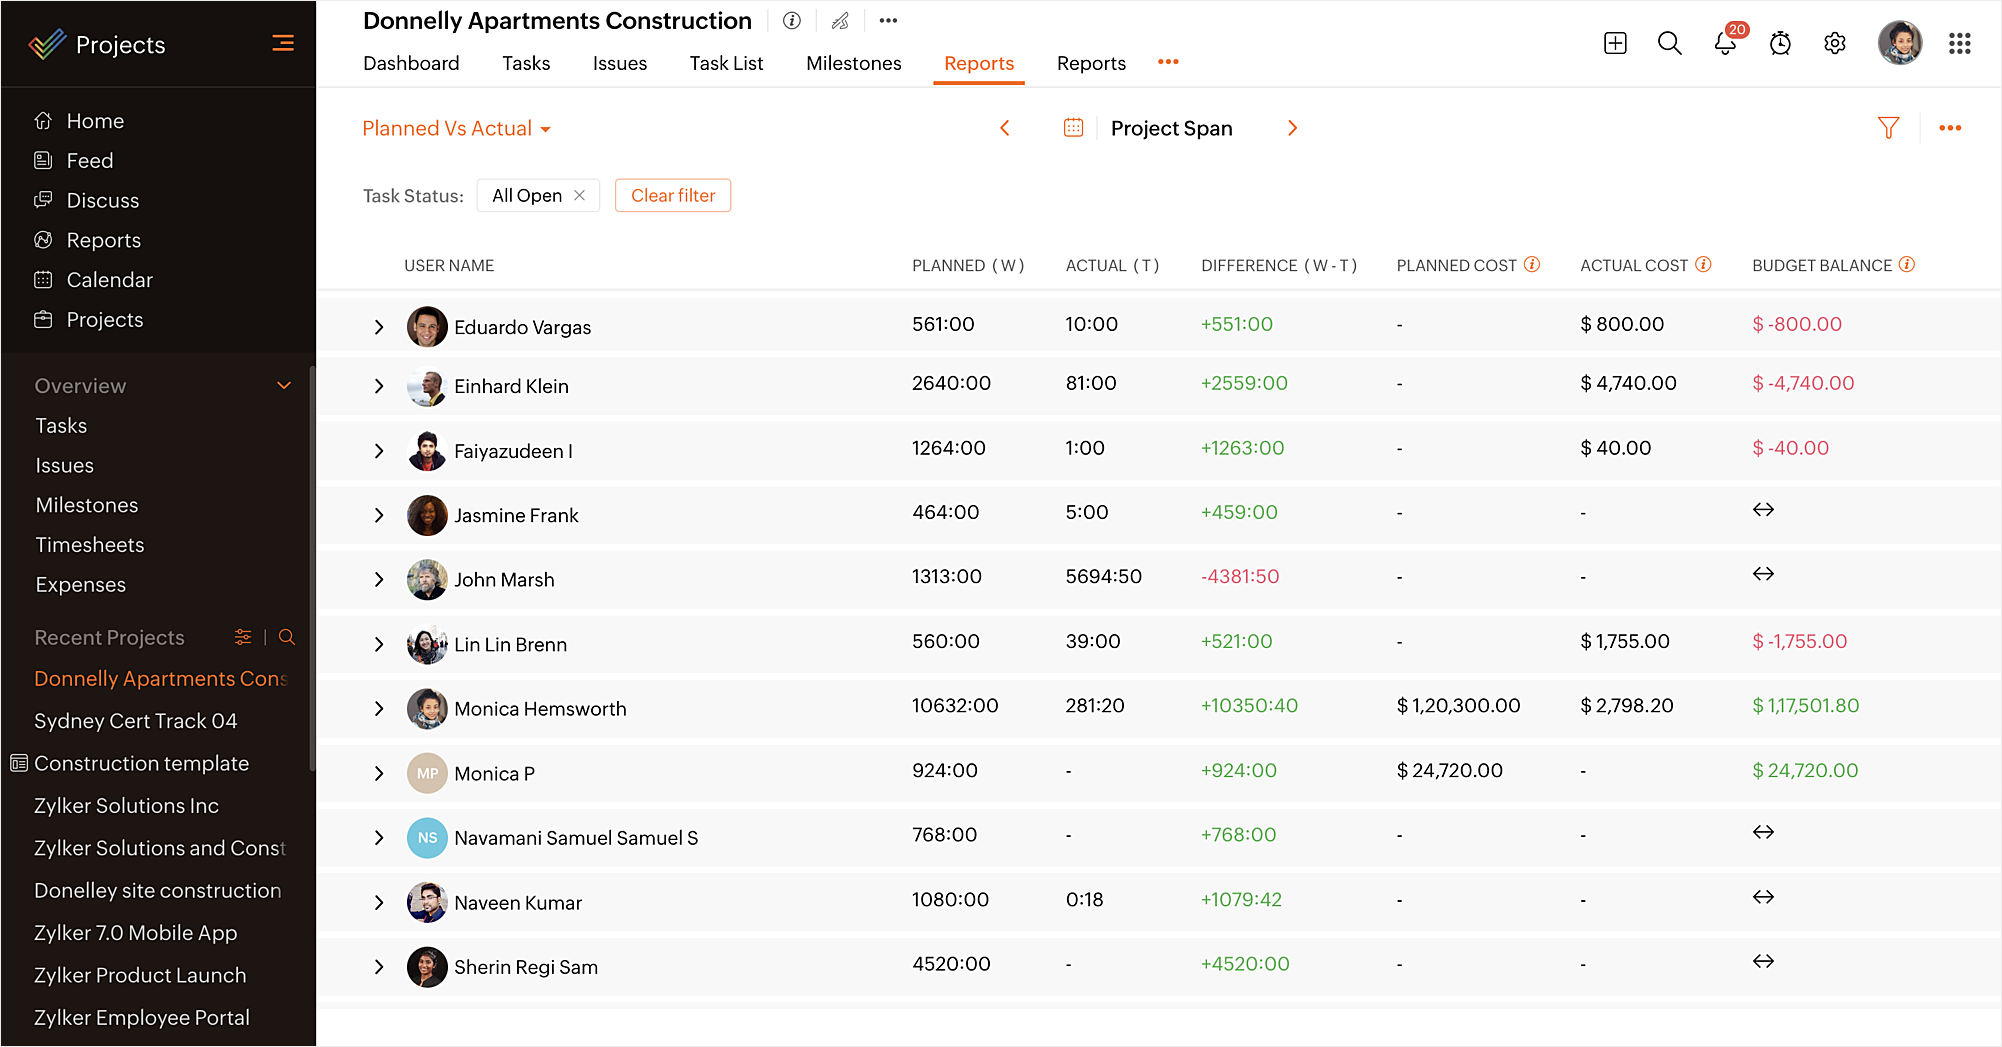Screen dimensions: 2002x1047
Task: Click the notifications bell icon
Action: [1724, 43]
